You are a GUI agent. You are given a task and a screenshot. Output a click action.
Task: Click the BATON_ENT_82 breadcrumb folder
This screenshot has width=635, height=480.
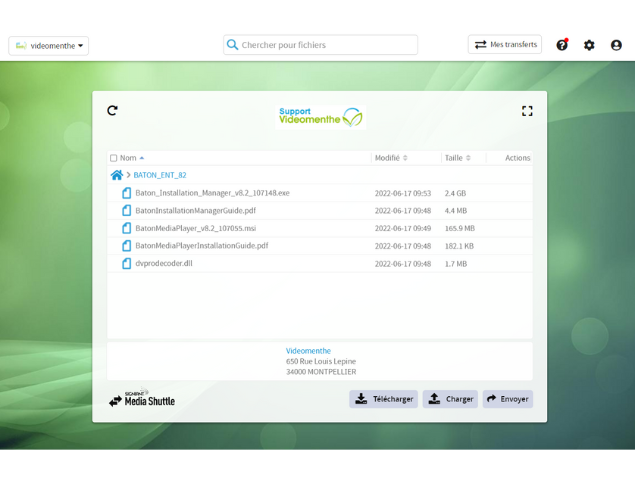click(160, 175)
